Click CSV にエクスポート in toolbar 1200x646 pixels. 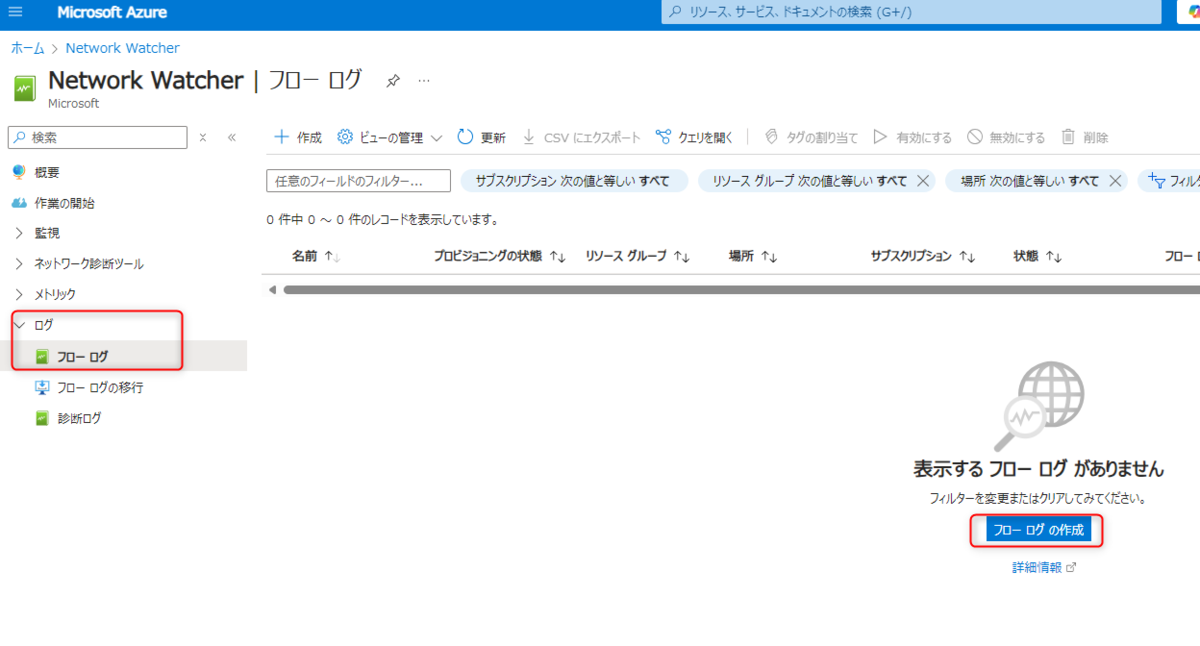coord(581,137)
